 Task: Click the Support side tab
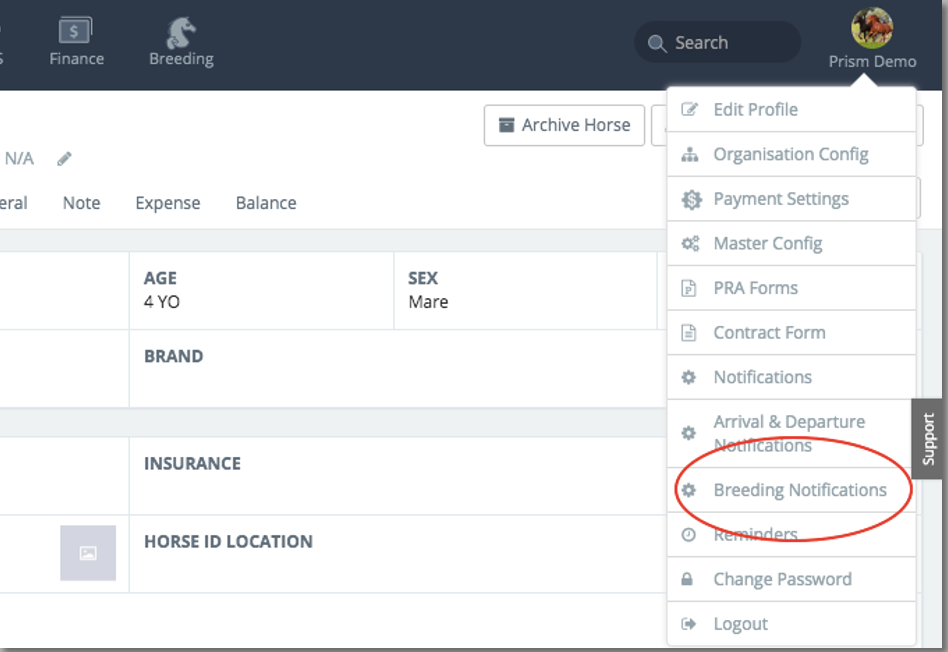click(929, 438)
